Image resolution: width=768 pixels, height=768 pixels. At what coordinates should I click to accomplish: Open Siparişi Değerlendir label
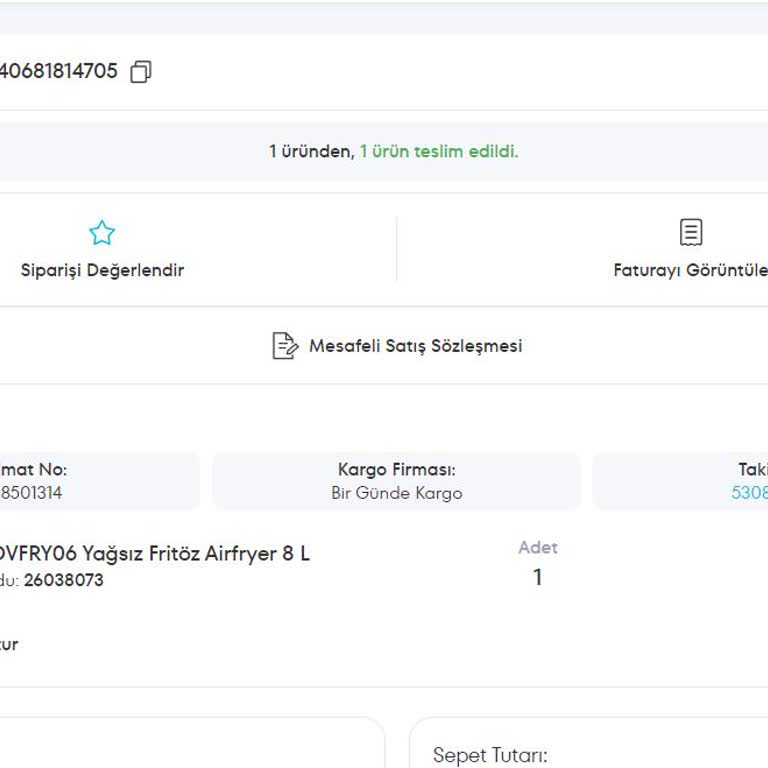(102, 270)
